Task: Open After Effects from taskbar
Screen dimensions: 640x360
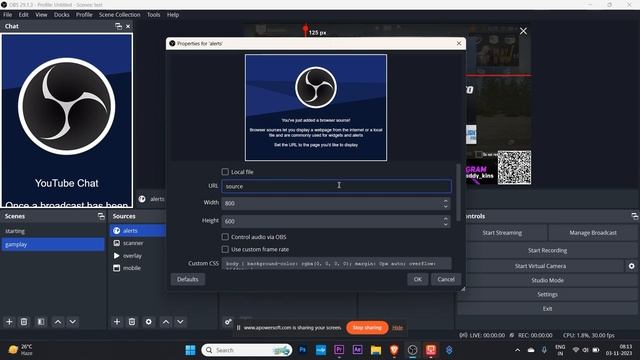Action: point(357,350)
